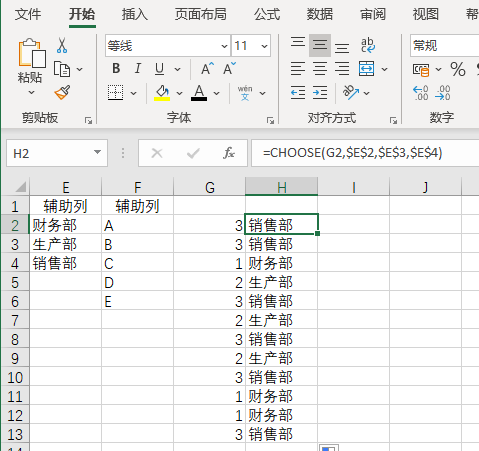Screen dimensions: 479x451
Task: Toggle Underline formatting
Action: pyautogui.click(x=159, y=69)
